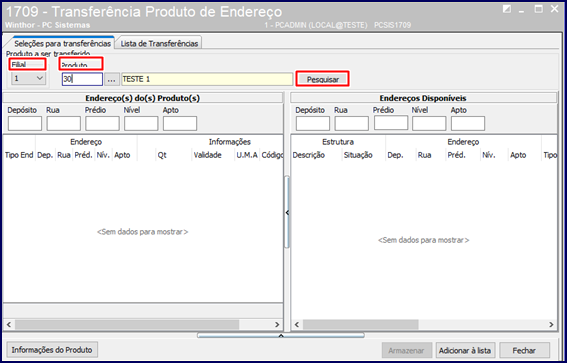
Task: Expand bottom panel using up chevron
Action: point(281,336)
